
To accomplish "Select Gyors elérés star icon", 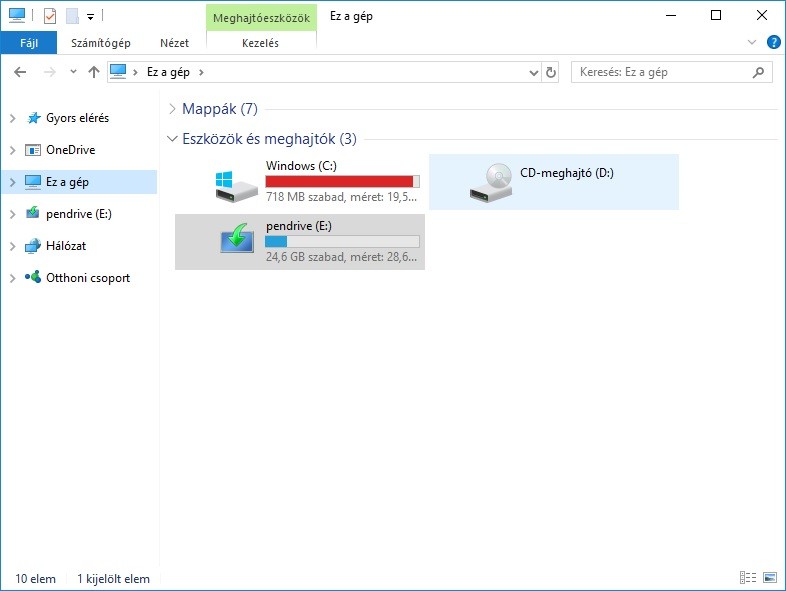I will [34, 118].
